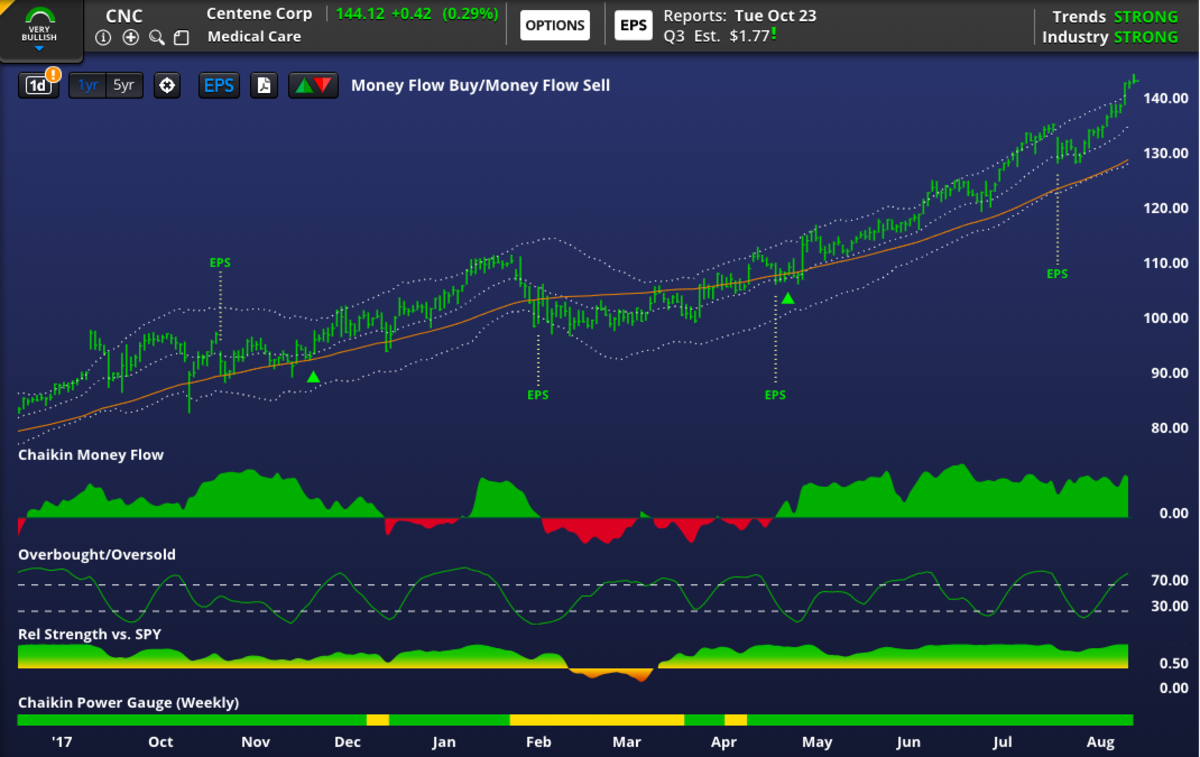Toggle EPS markers button in toolbar
This screenshot has height=757, width=1200.
[x=219, y=85]
